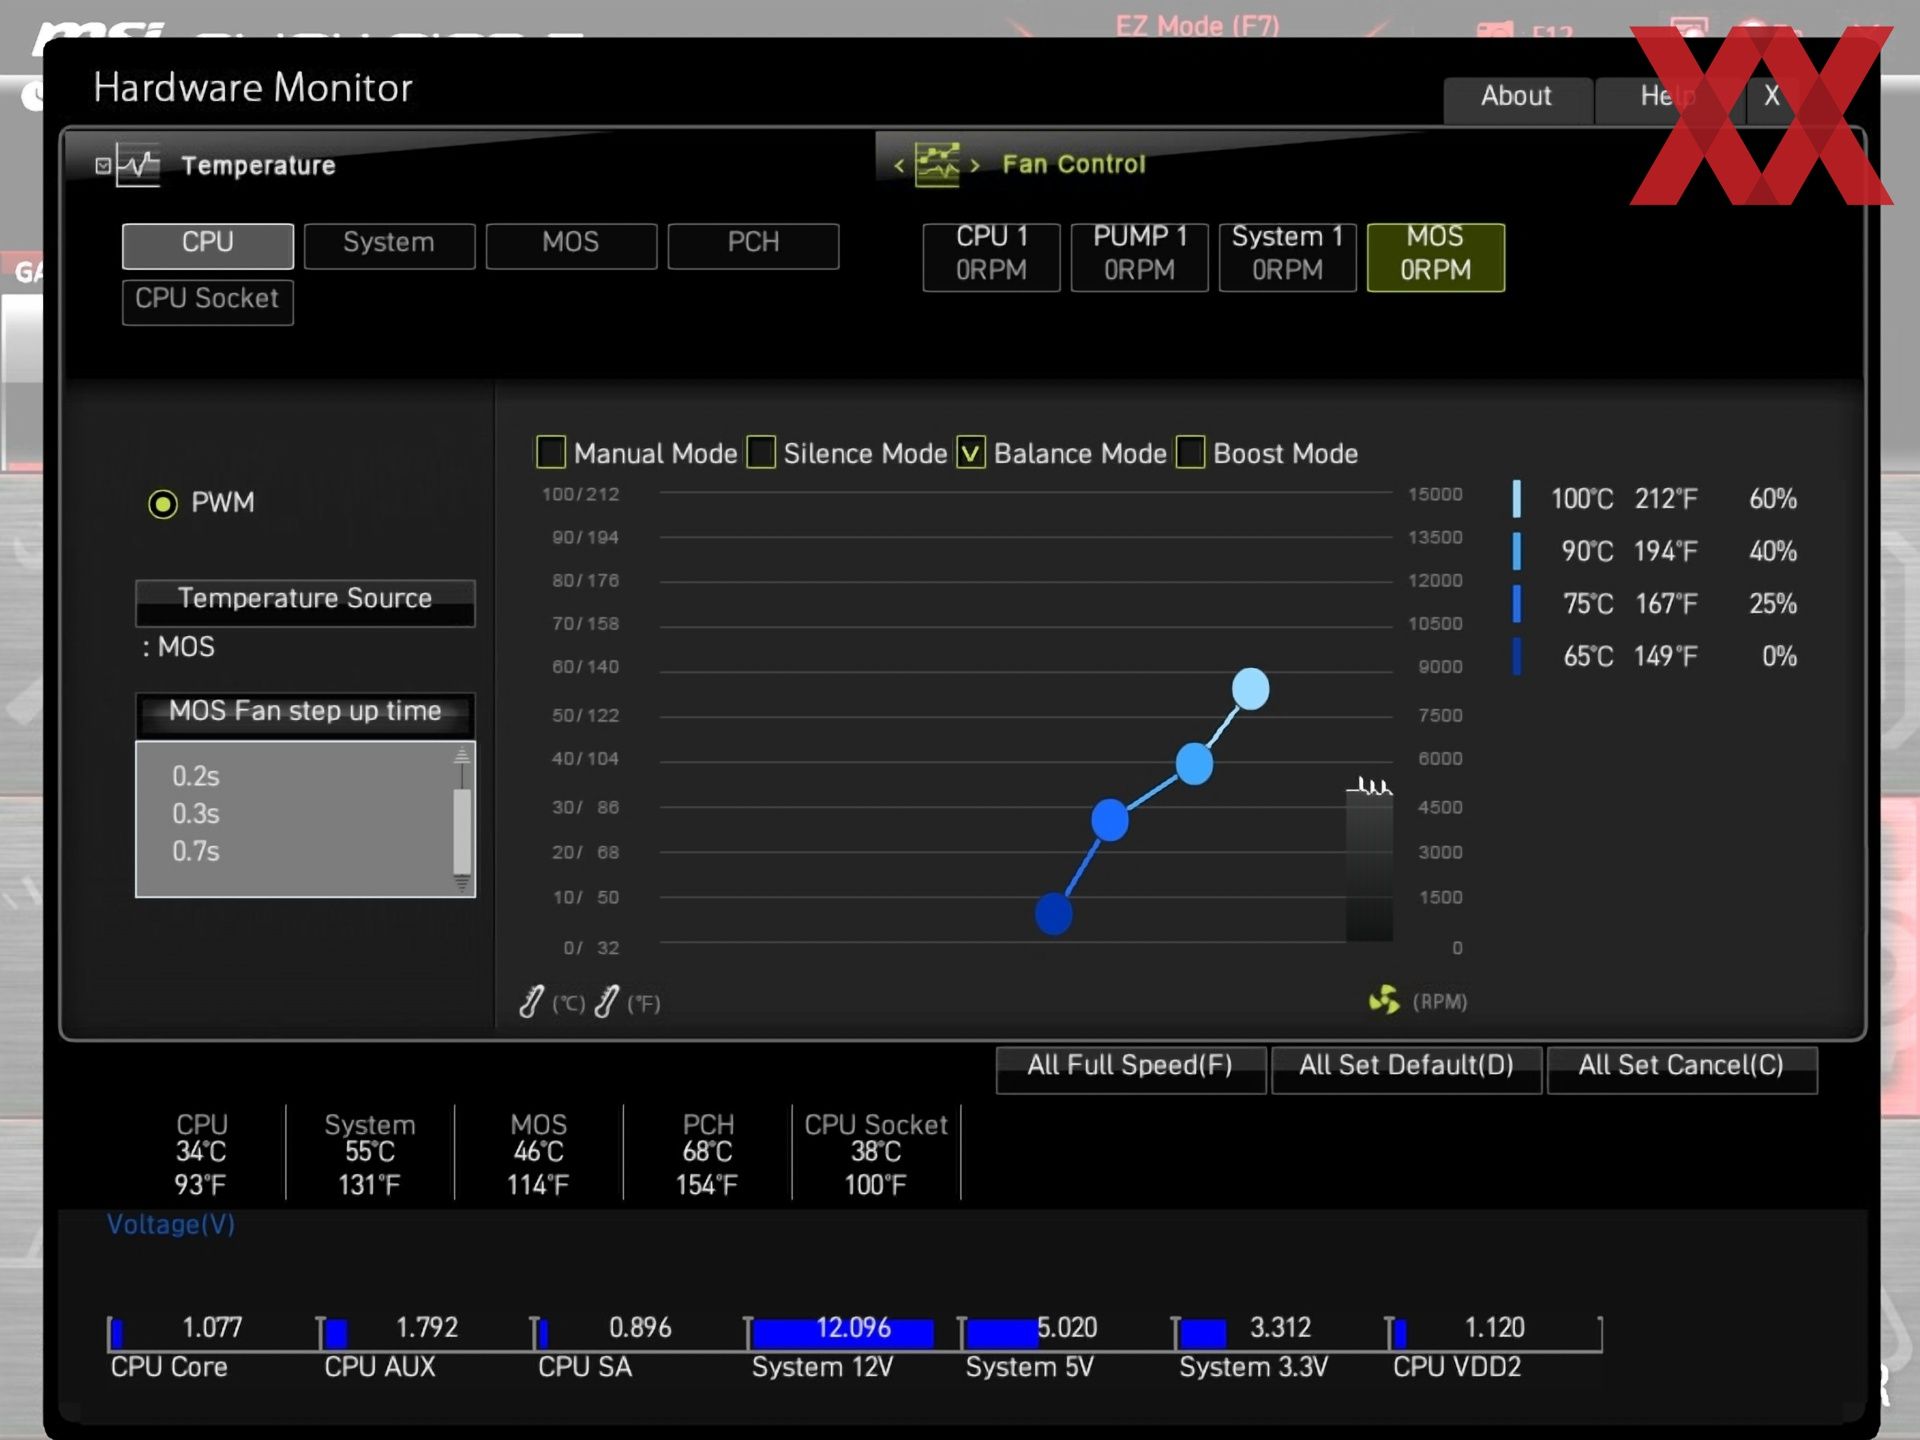Click the CPU Socket 38°C reading
The width and height of the screenshot is (1920, 1440).
tap(876, 1154)
